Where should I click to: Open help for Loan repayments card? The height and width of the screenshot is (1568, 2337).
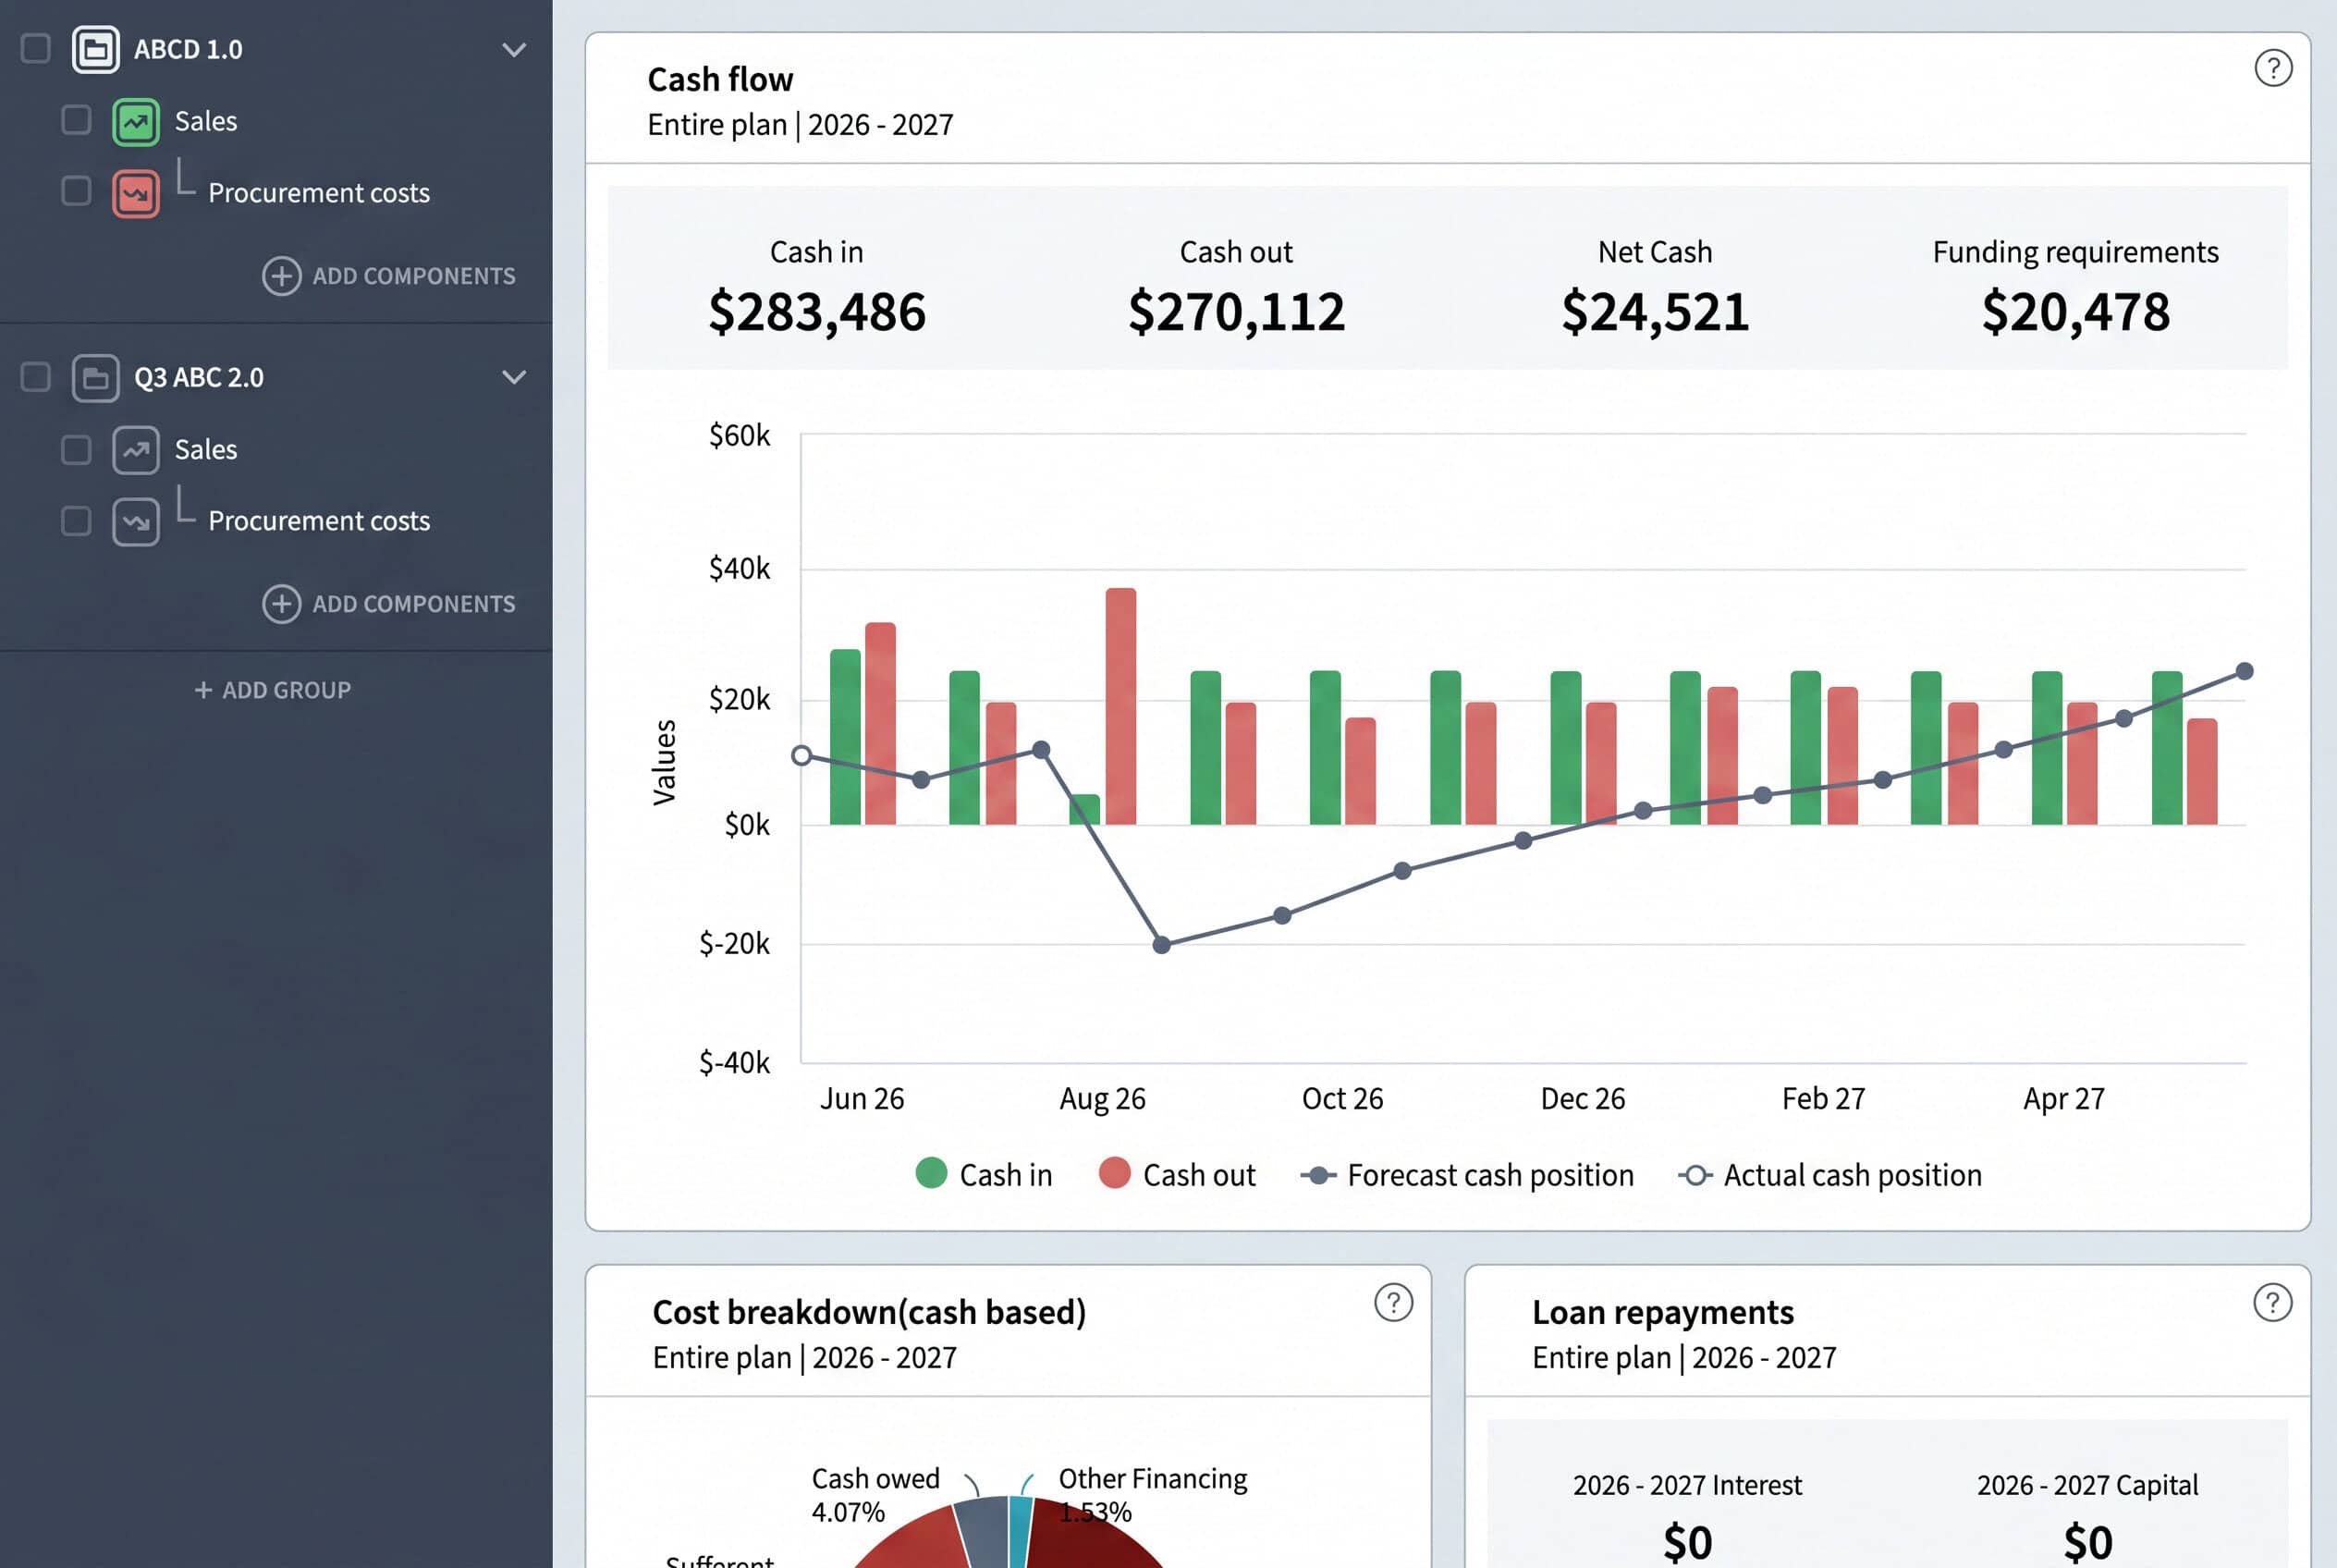(x=2272, y=1302)
